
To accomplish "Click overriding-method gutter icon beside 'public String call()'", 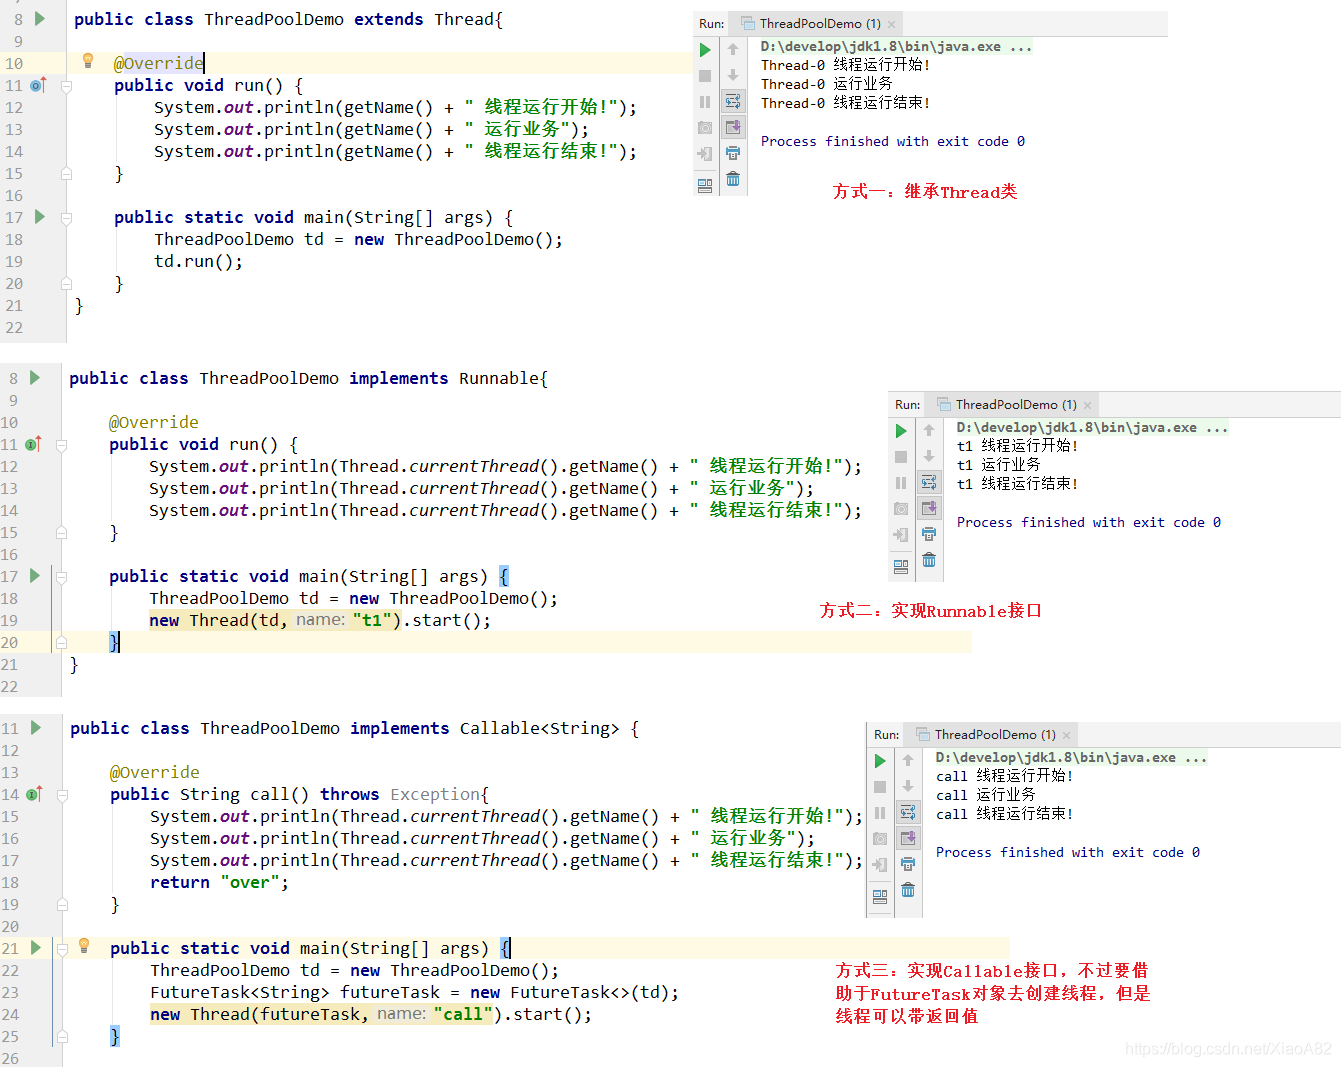I will [35, 793].
